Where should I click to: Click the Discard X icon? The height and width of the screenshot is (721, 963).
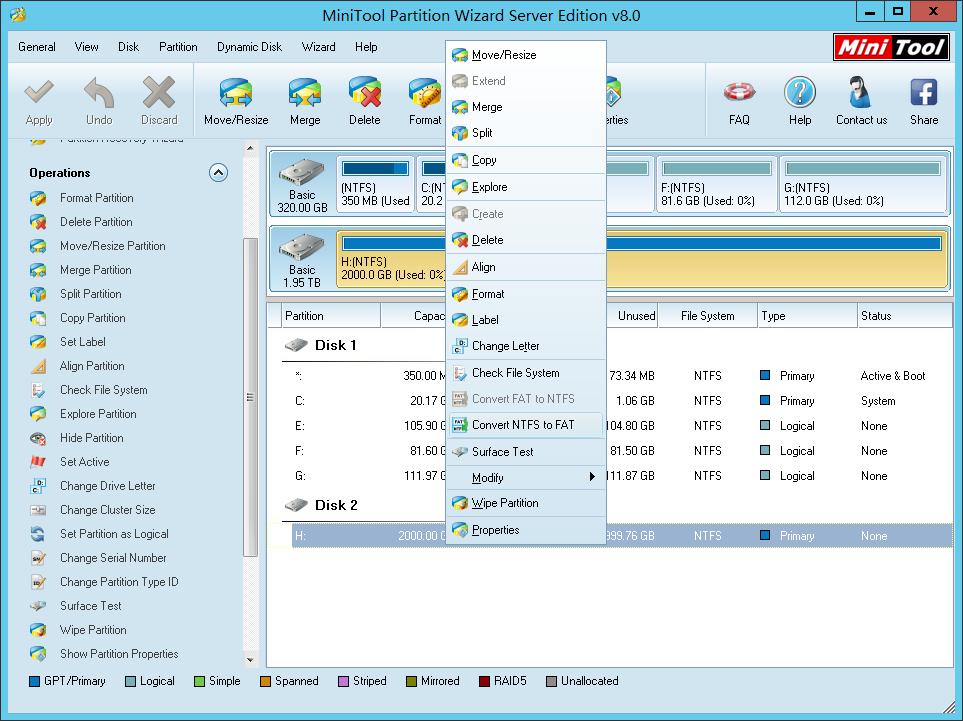tap(159, 93)
